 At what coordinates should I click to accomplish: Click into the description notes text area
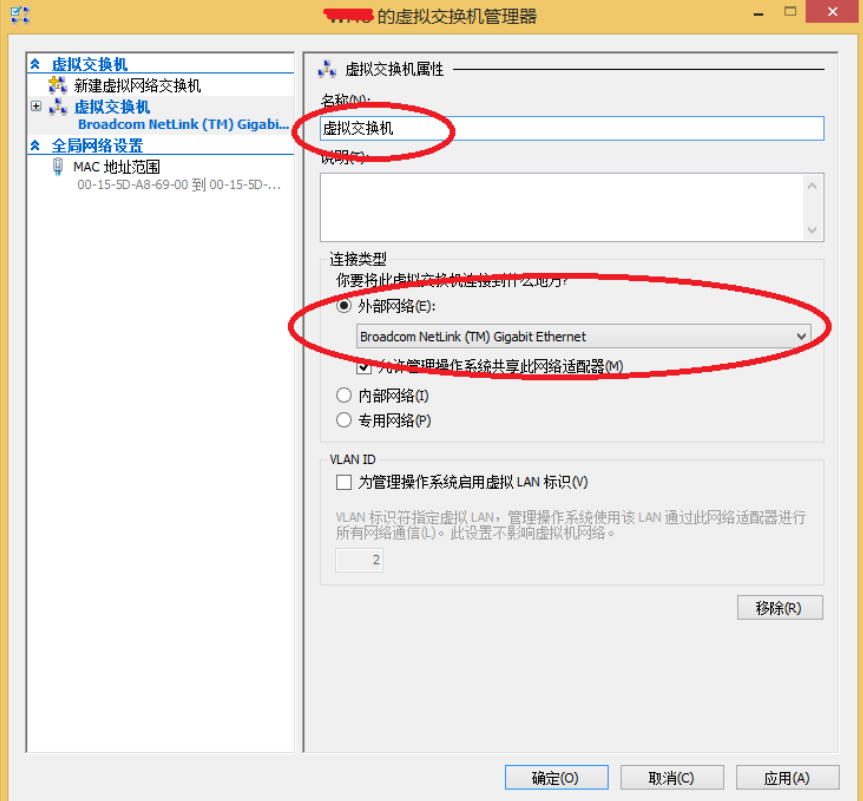pos(561,207)
